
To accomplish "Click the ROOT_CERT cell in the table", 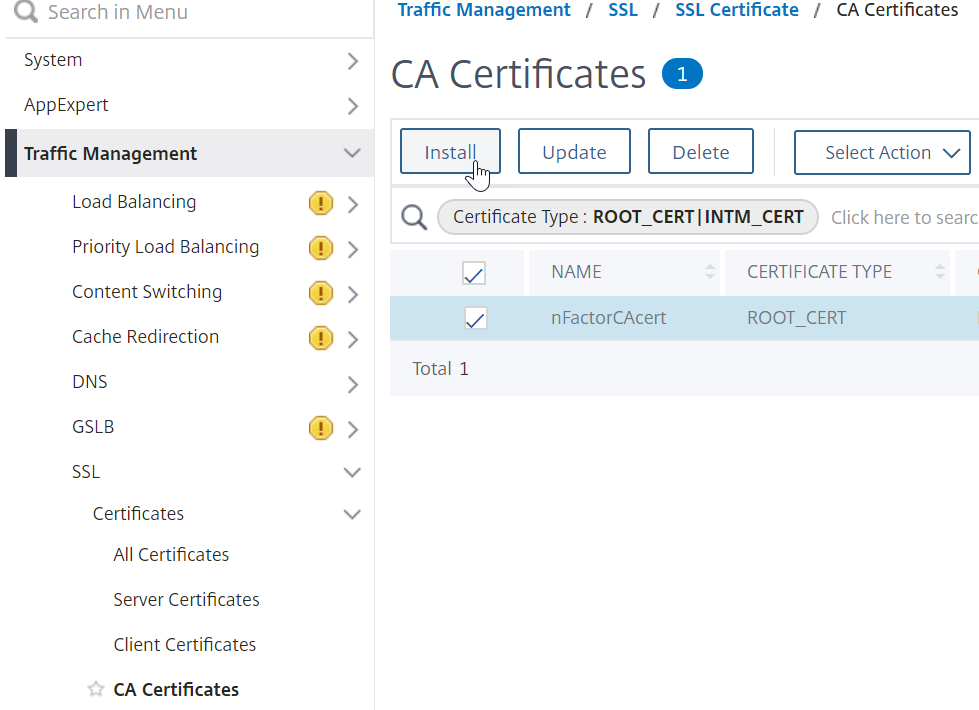I will 797,318.
